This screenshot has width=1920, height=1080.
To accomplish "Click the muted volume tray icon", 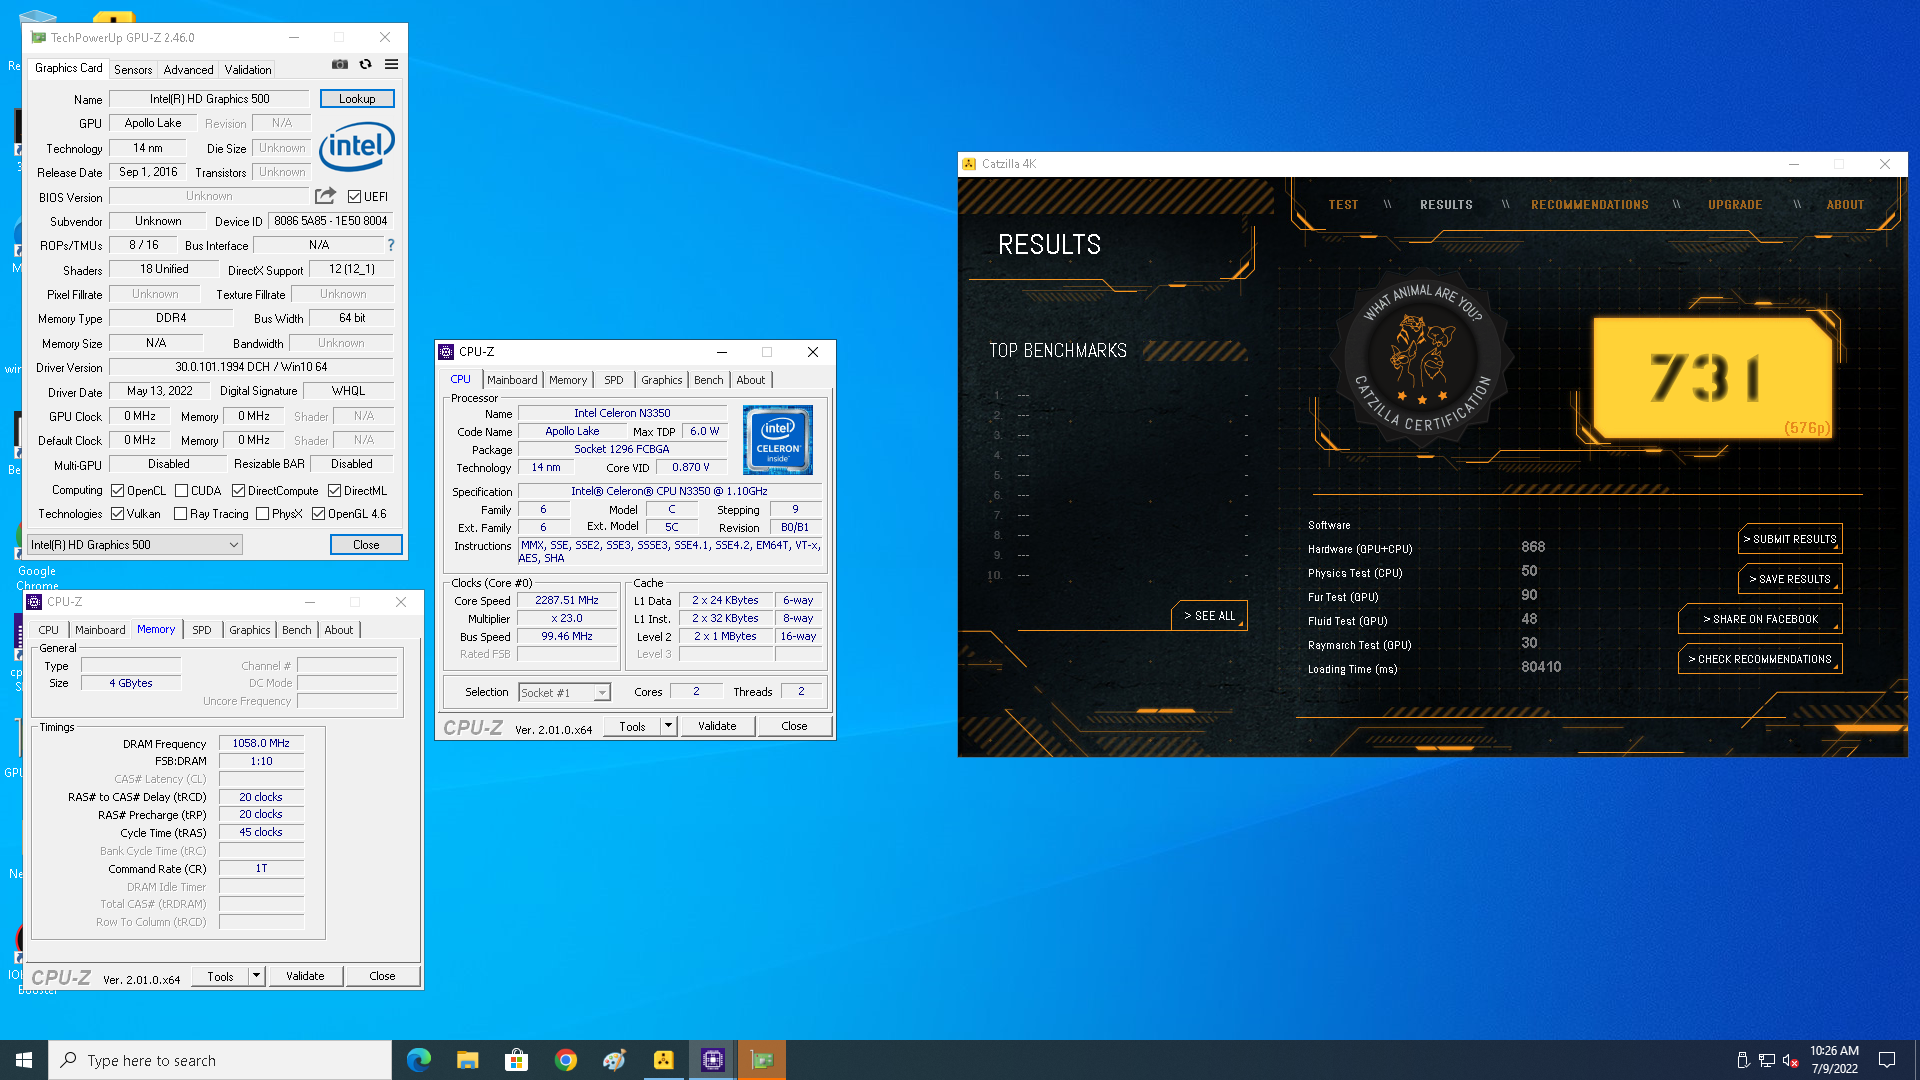I will (1791, 1060).
